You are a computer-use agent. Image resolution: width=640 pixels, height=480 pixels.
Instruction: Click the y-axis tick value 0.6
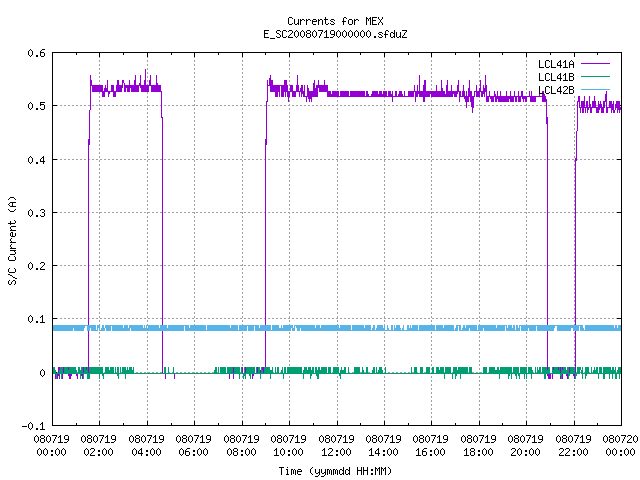36,53
